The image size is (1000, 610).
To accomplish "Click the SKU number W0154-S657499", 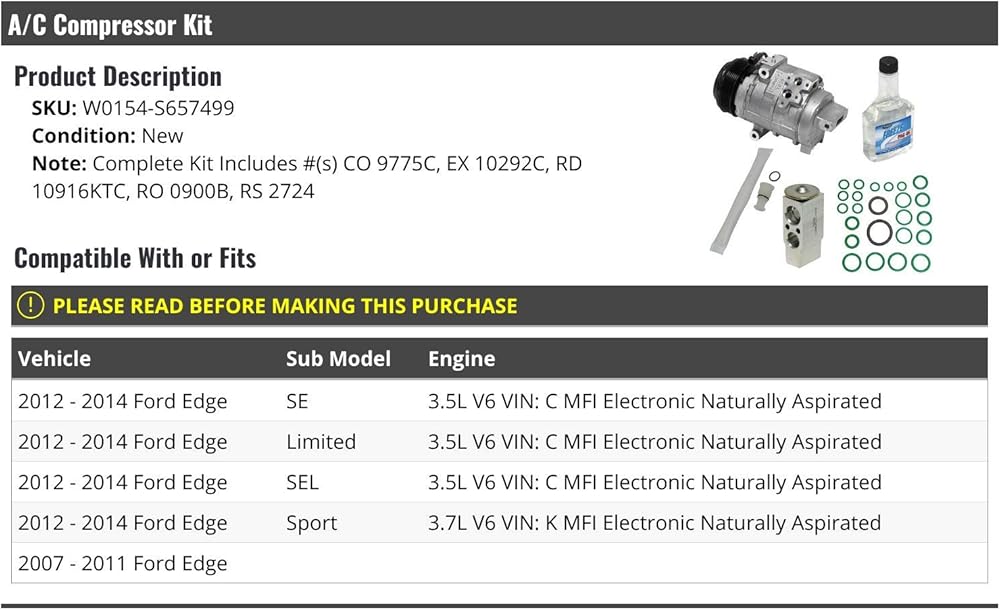I will click(158, 108).
